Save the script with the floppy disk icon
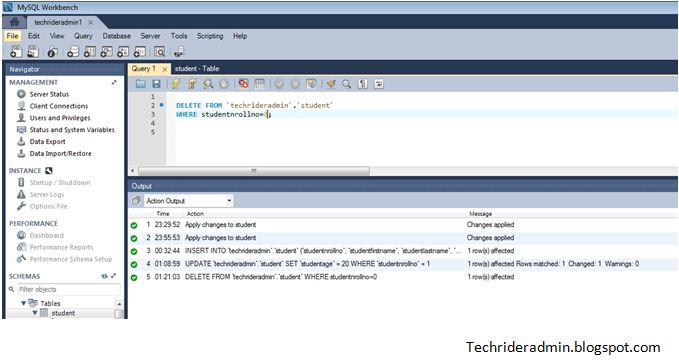The width and height of the screenshot is (679, 360). [156, 84]
